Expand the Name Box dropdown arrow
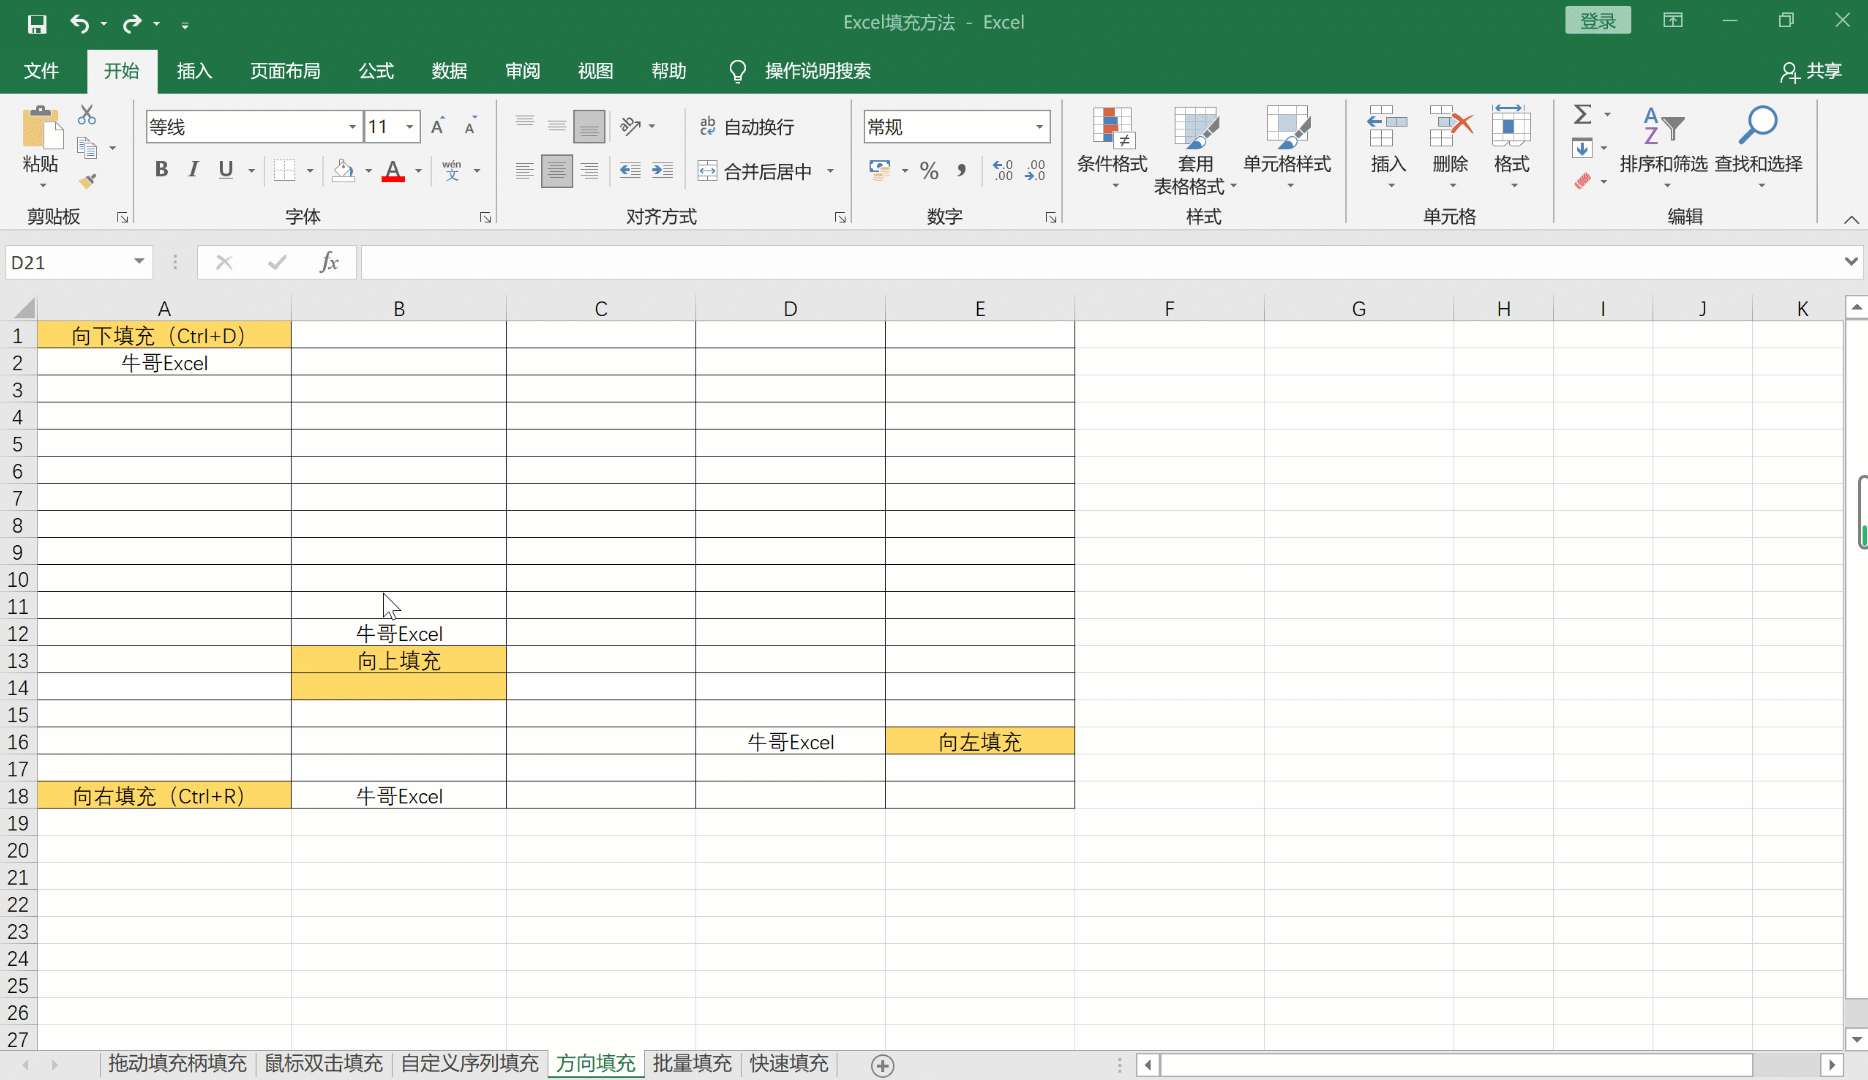 click(x=139, y=262)
